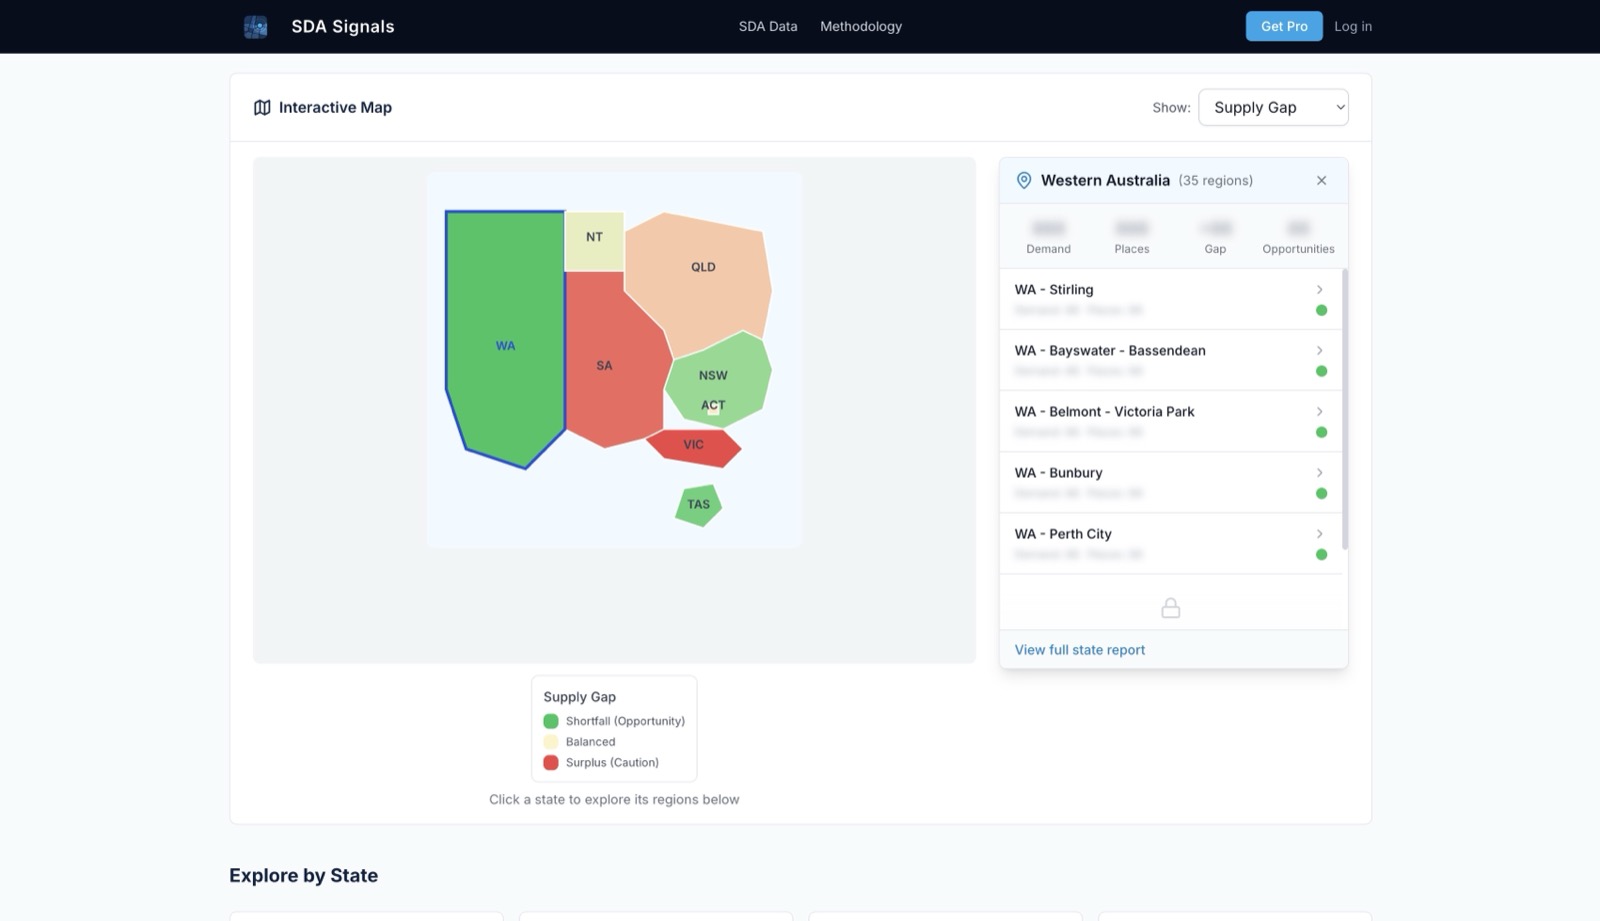Screen dimensions: 1600x921
Task: Expand WA - Bayswater - Bassendean chevron
Action: point(1319,351)
